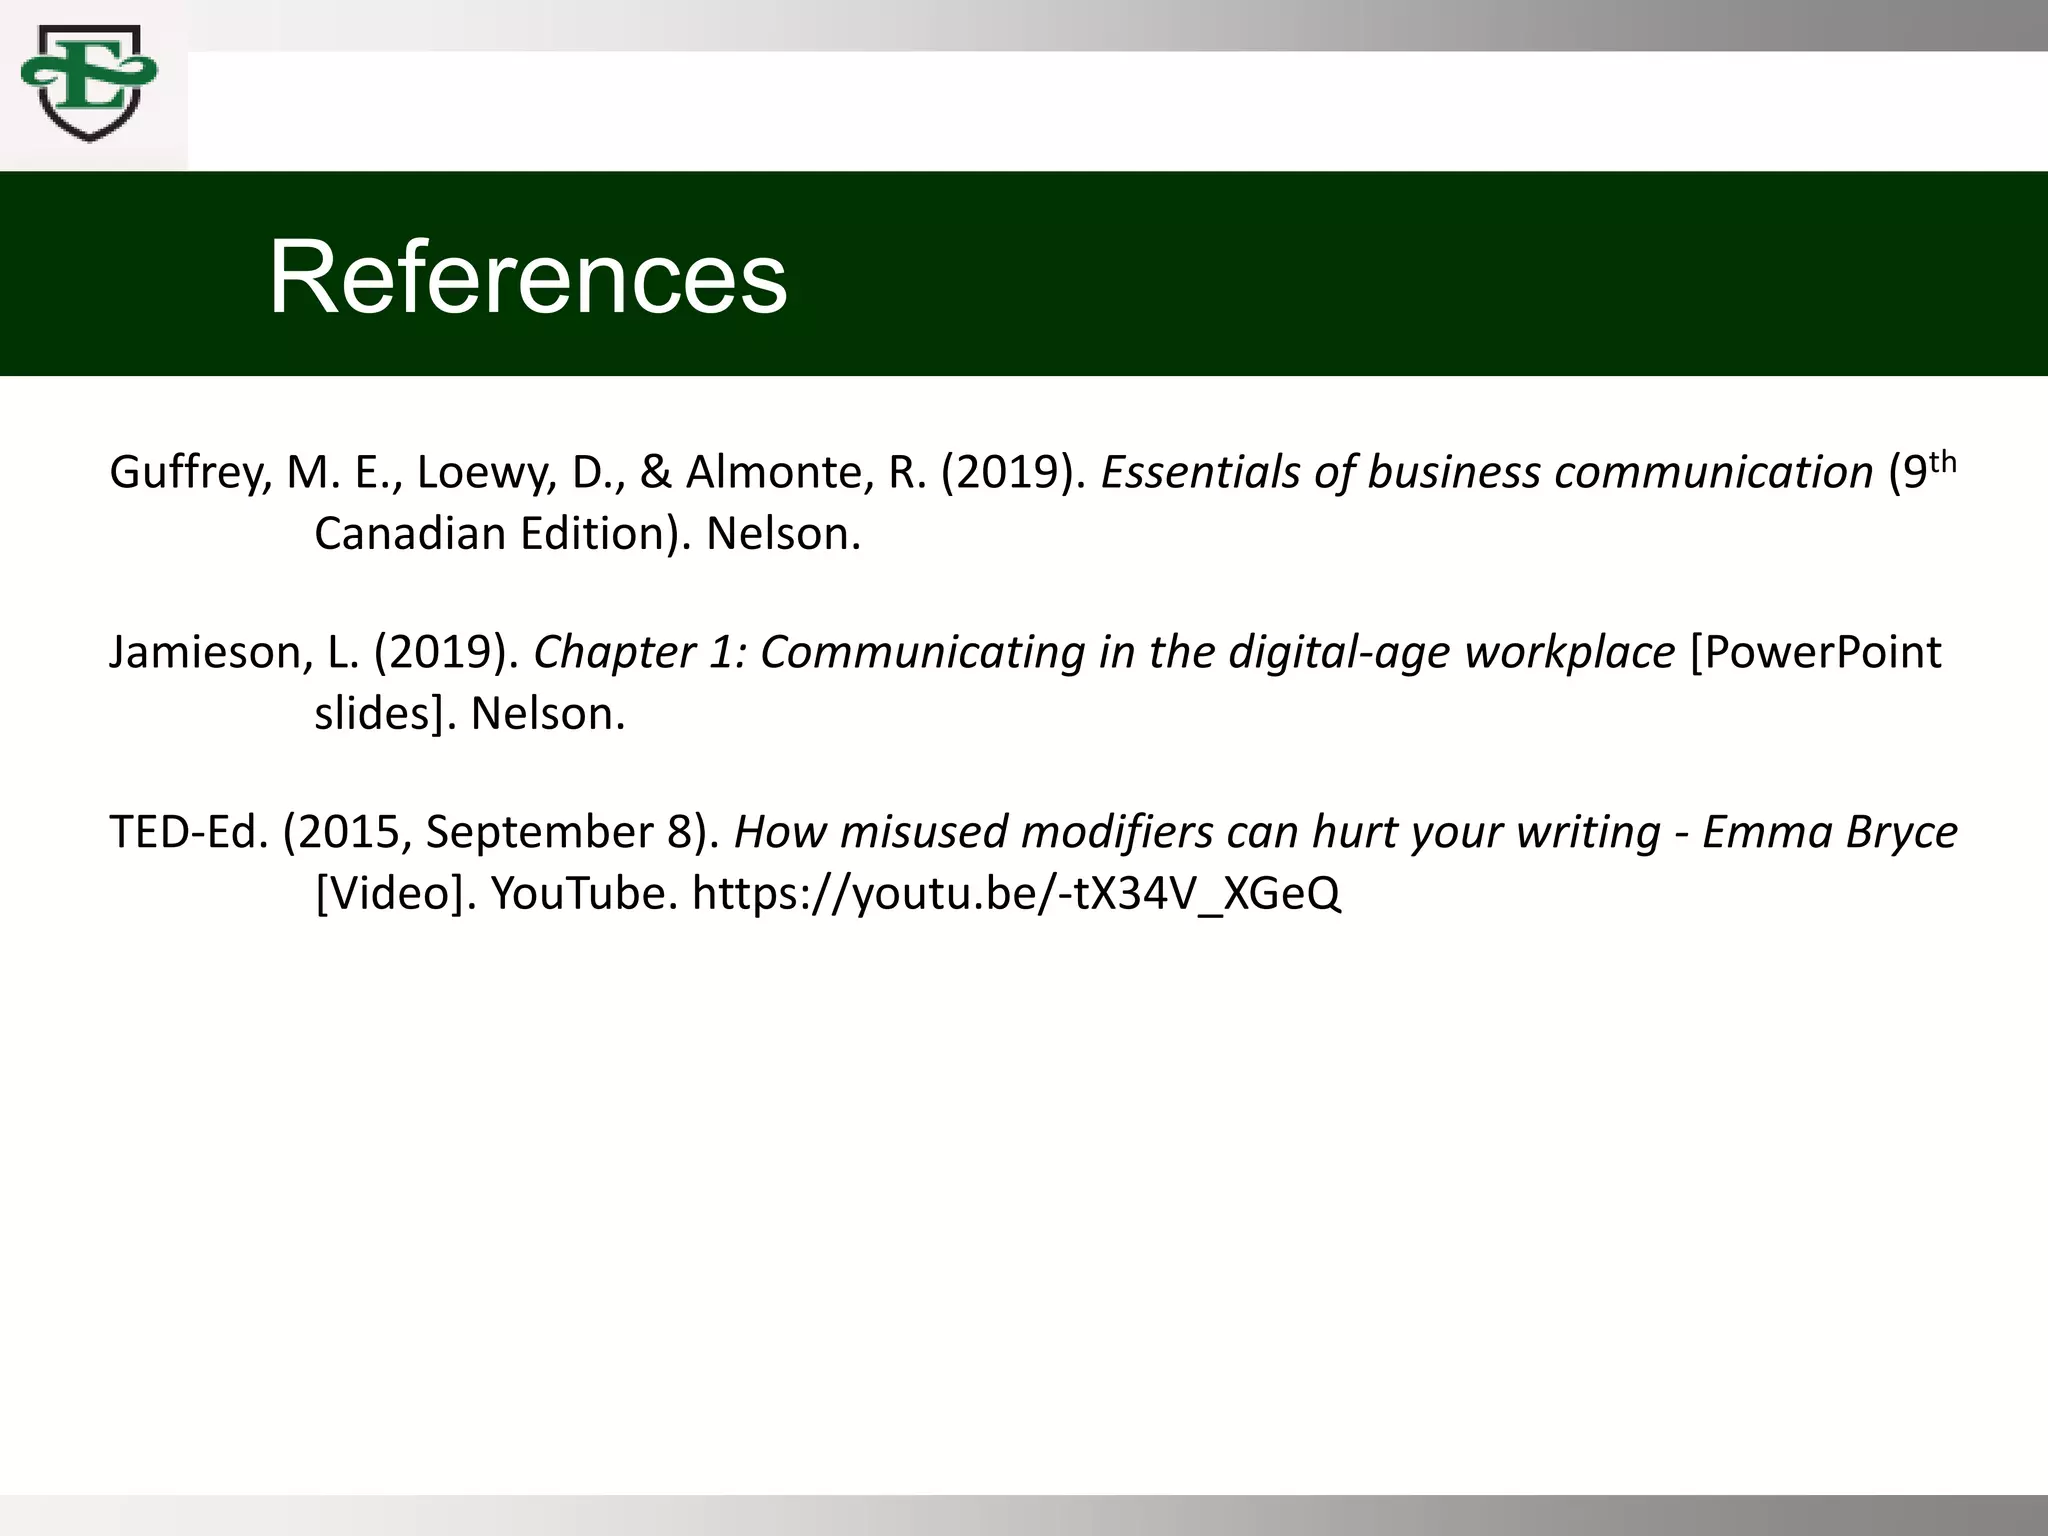Screen dimensions: 2048x1536
Task: Click the Almonte, R. author name
Action: click(x=806, y=472)
